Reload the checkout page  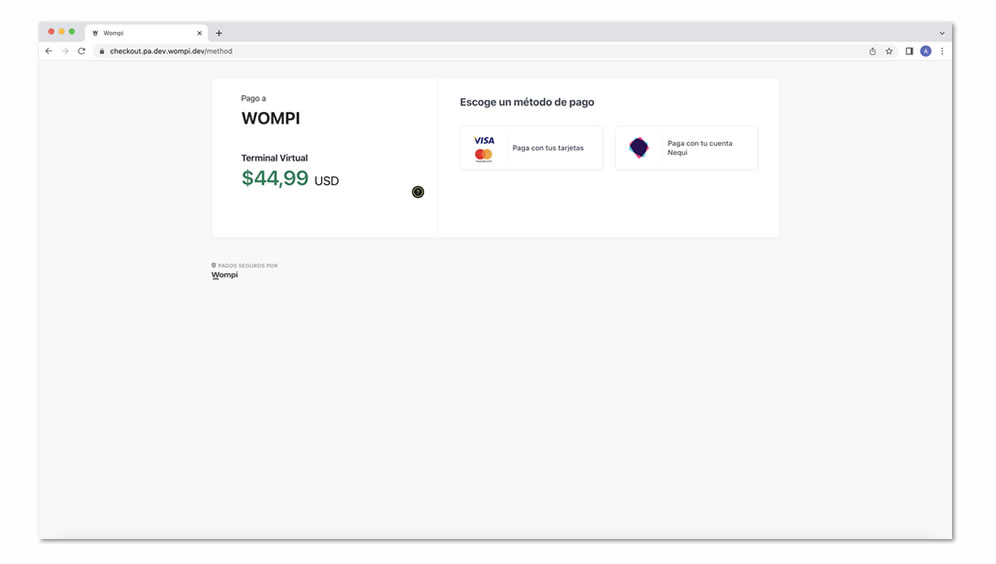point(82,51)
